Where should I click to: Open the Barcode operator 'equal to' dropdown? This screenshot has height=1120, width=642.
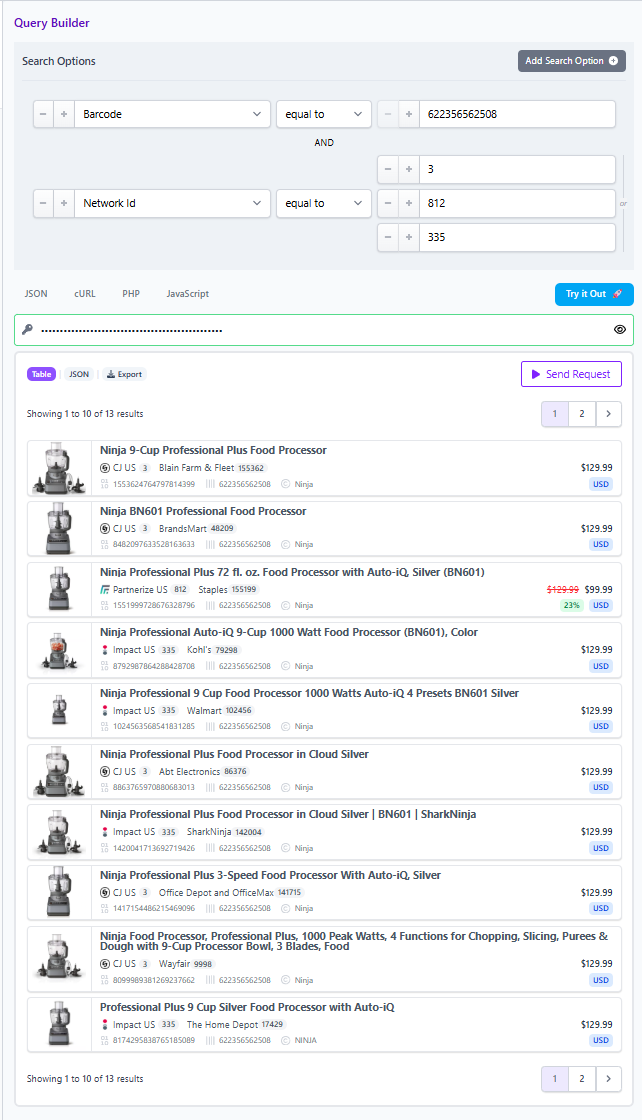323,114
